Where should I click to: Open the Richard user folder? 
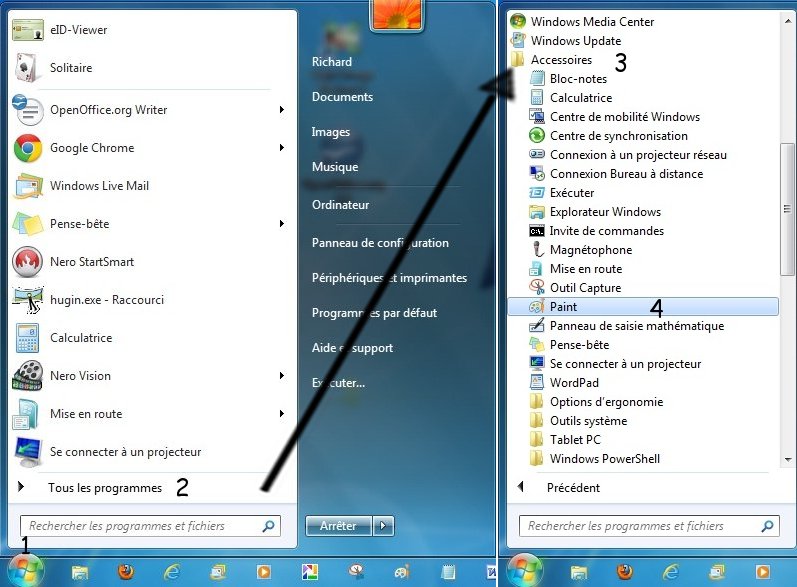point(332,62)
